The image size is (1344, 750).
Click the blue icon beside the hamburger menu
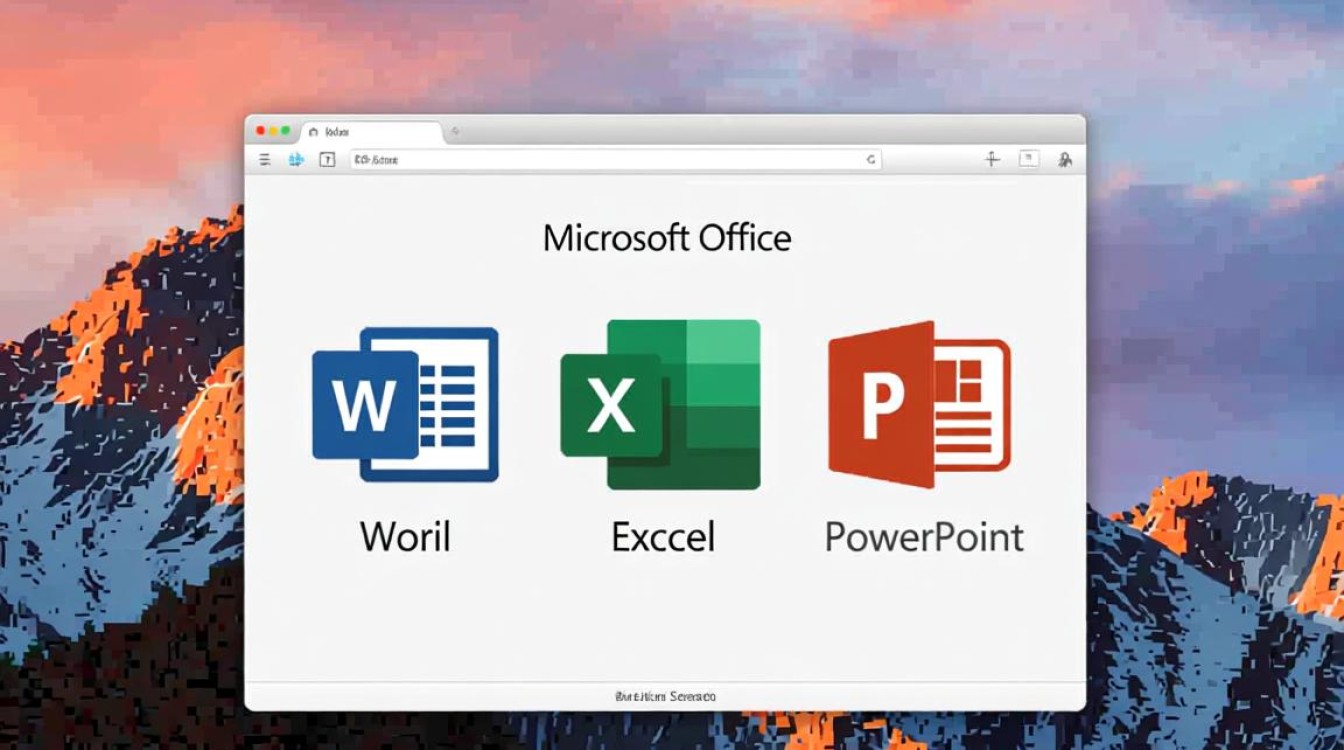pos(296,159)
